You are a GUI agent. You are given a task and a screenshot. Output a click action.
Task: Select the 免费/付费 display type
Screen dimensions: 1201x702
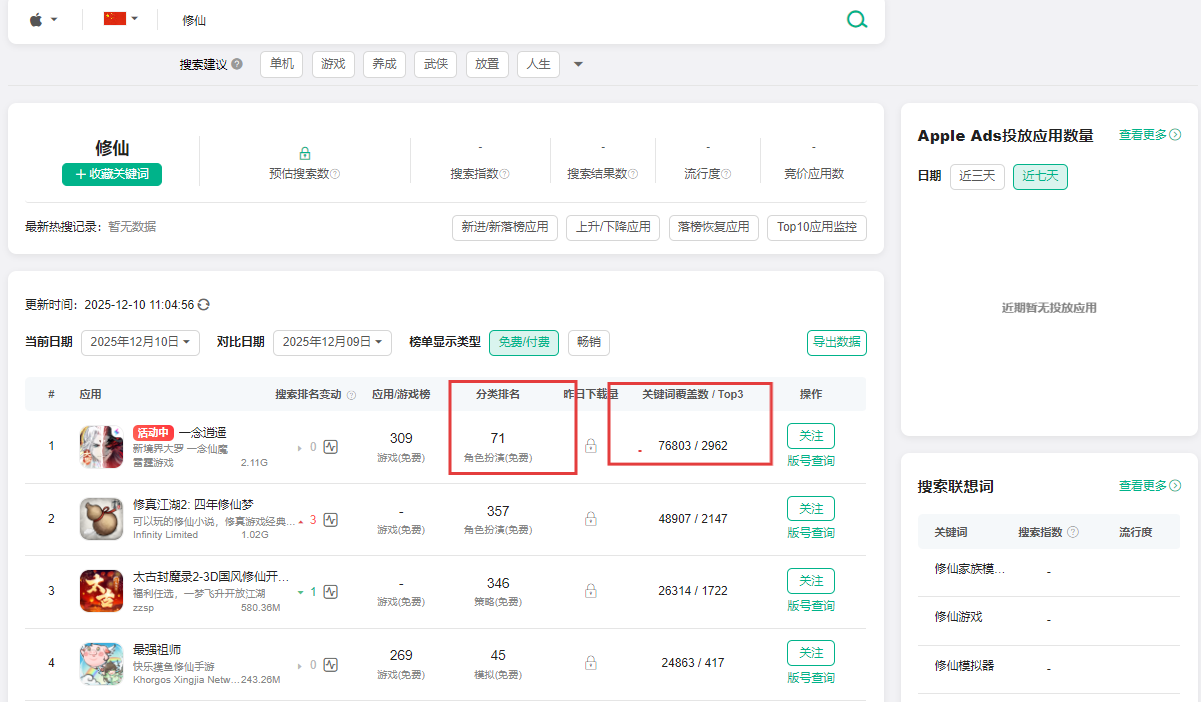(522, 342)
